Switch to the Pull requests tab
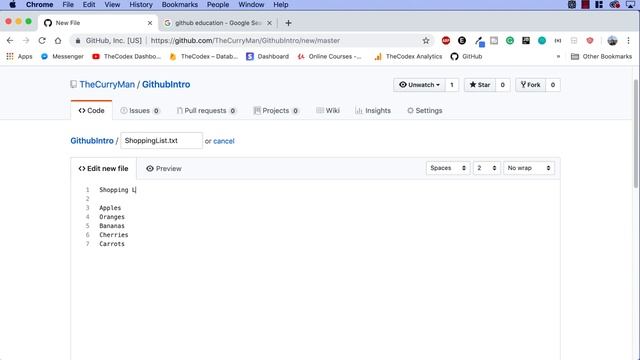Screen dimensions: 640x360 (206, 111)
